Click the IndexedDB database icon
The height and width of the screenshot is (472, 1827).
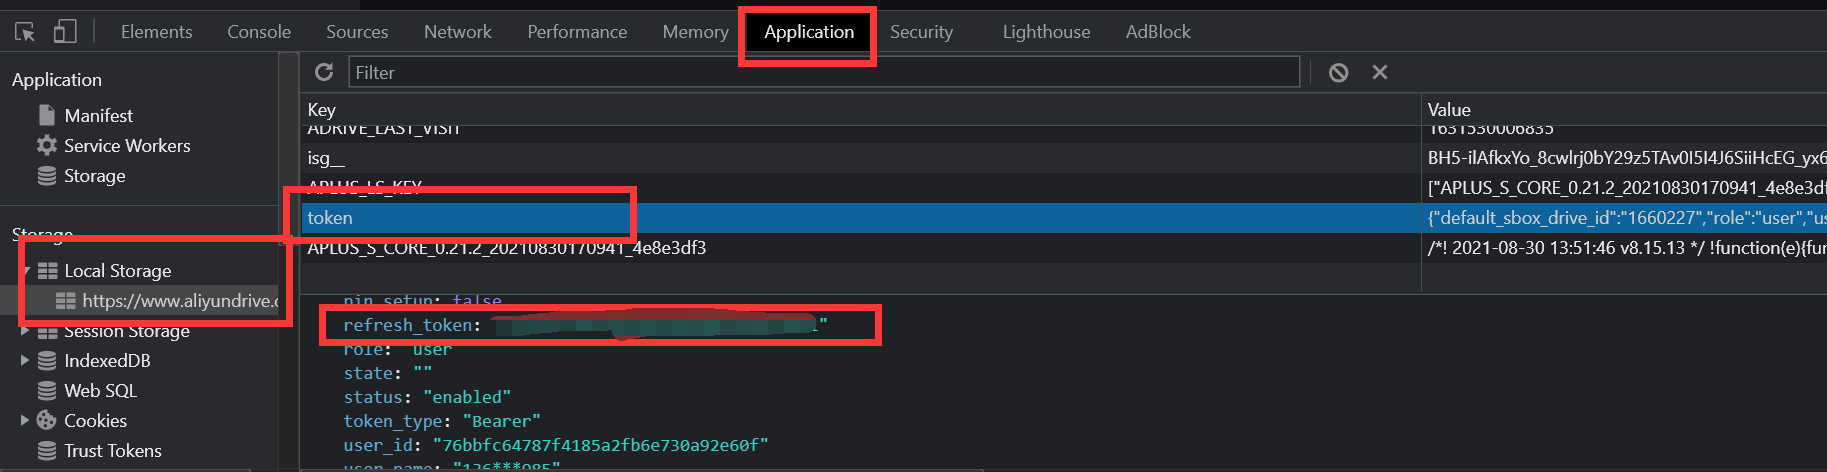point(47,360)
